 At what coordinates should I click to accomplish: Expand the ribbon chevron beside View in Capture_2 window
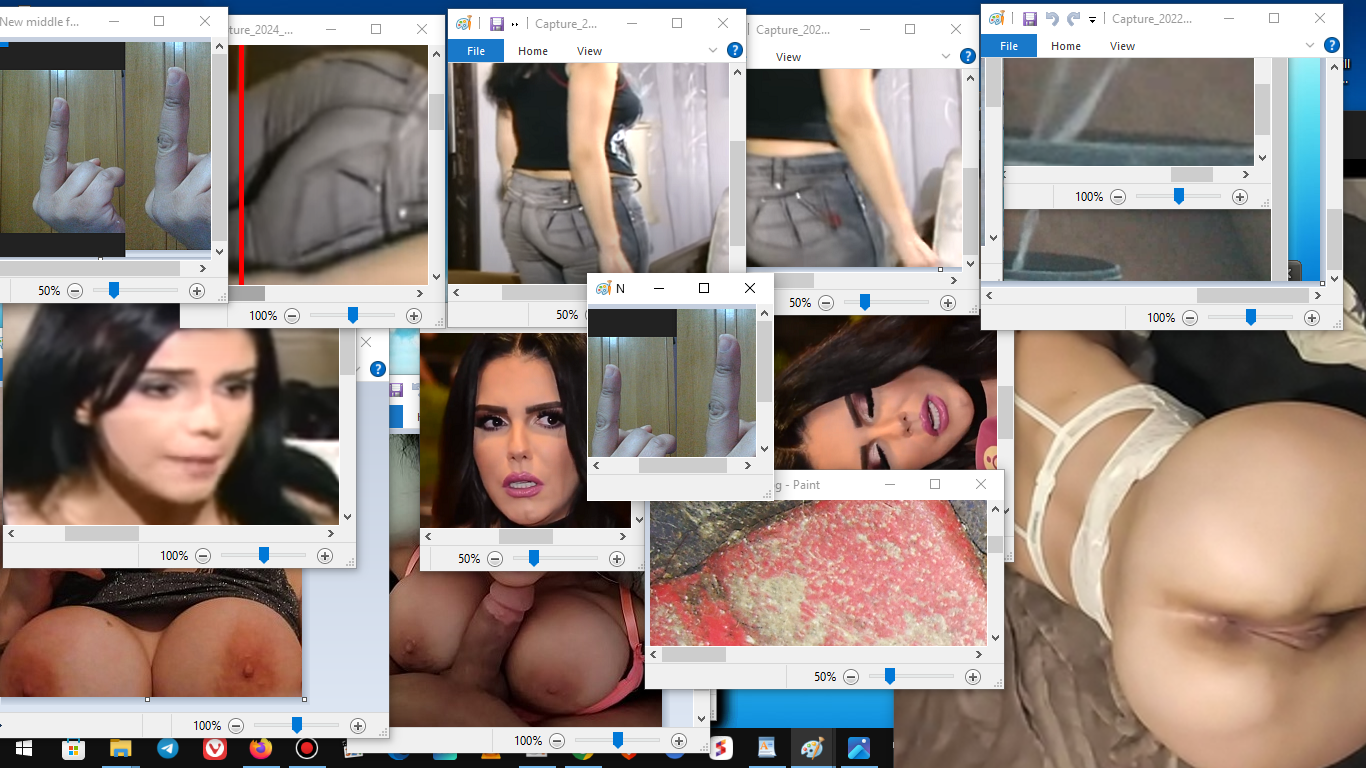[x=713, y=50]
